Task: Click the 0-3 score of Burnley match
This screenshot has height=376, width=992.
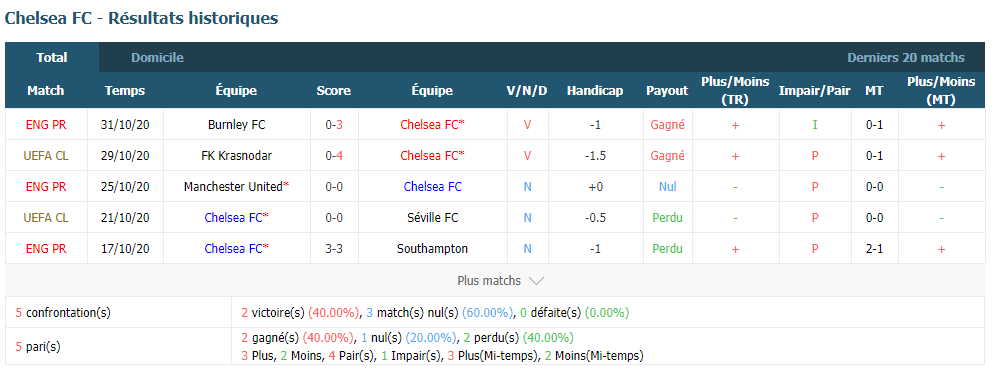Action: [334, 125]
